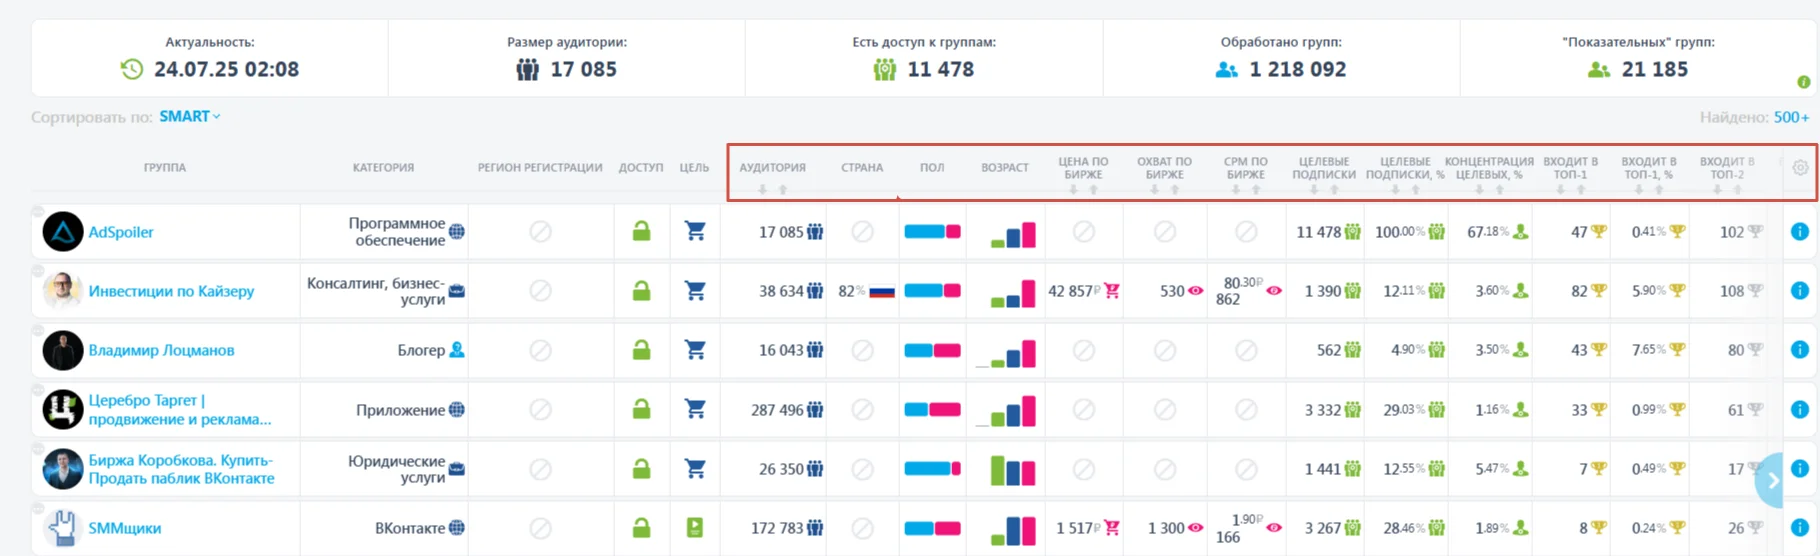The height and width of the screenshot is (556, 1820).
Task: Click age bar chart in Биржа Коробкова row
Action: pyautogui.click(x=1013, y=470)
